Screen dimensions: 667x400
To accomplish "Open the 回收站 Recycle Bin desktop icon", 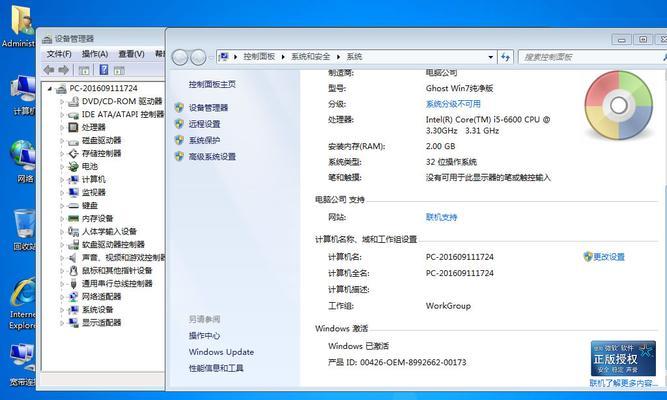I will 24,229.
